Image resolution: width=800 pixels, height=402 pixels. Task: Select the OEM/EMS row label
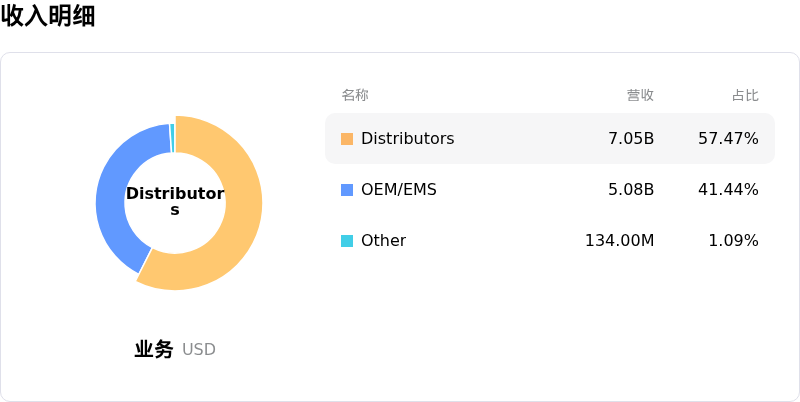tap(398, 190)
